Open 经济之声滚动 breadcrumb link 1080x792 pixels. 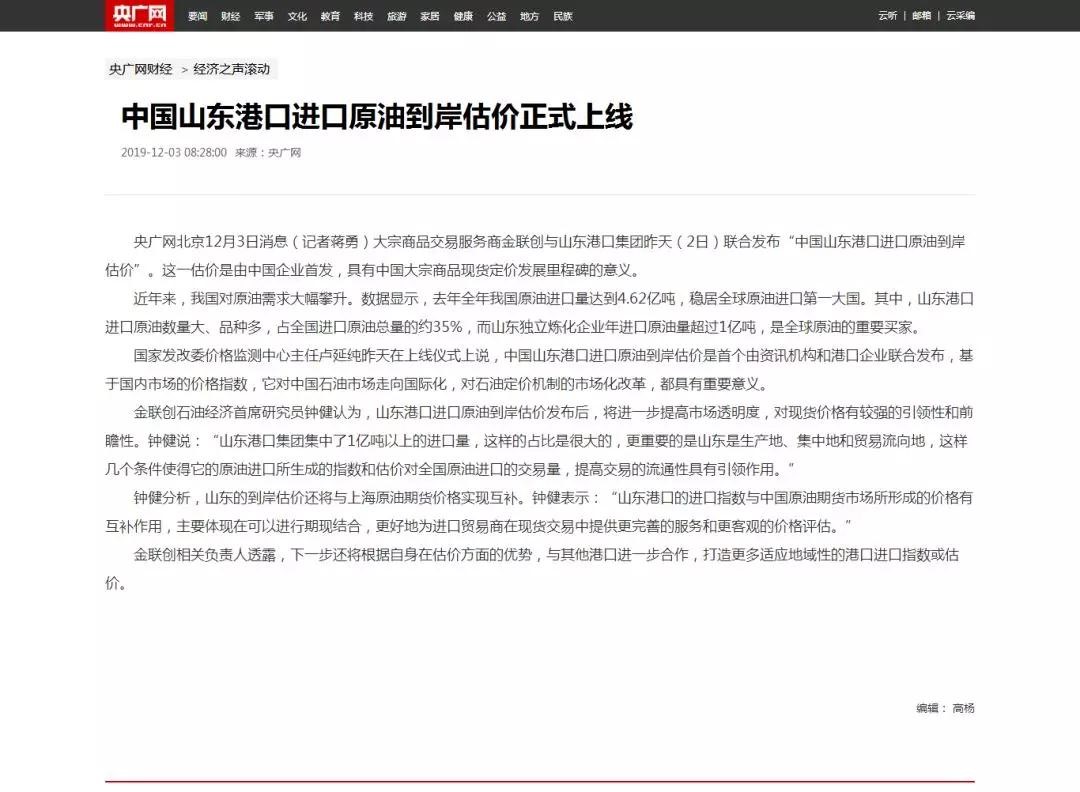(x=232, y=69)
